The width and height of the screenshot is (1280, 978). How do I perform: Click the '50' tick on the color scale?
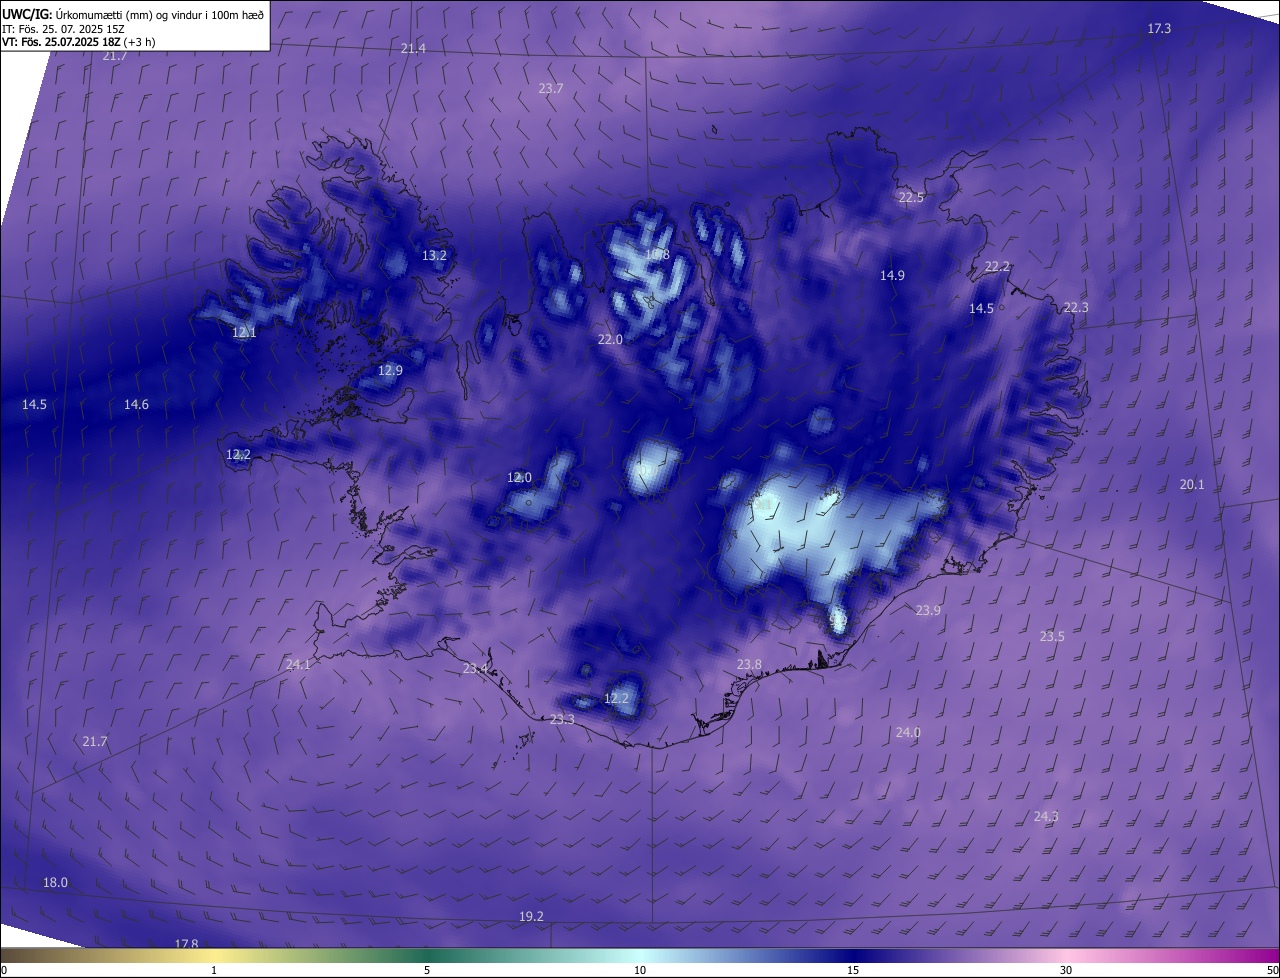point(1272,970)
